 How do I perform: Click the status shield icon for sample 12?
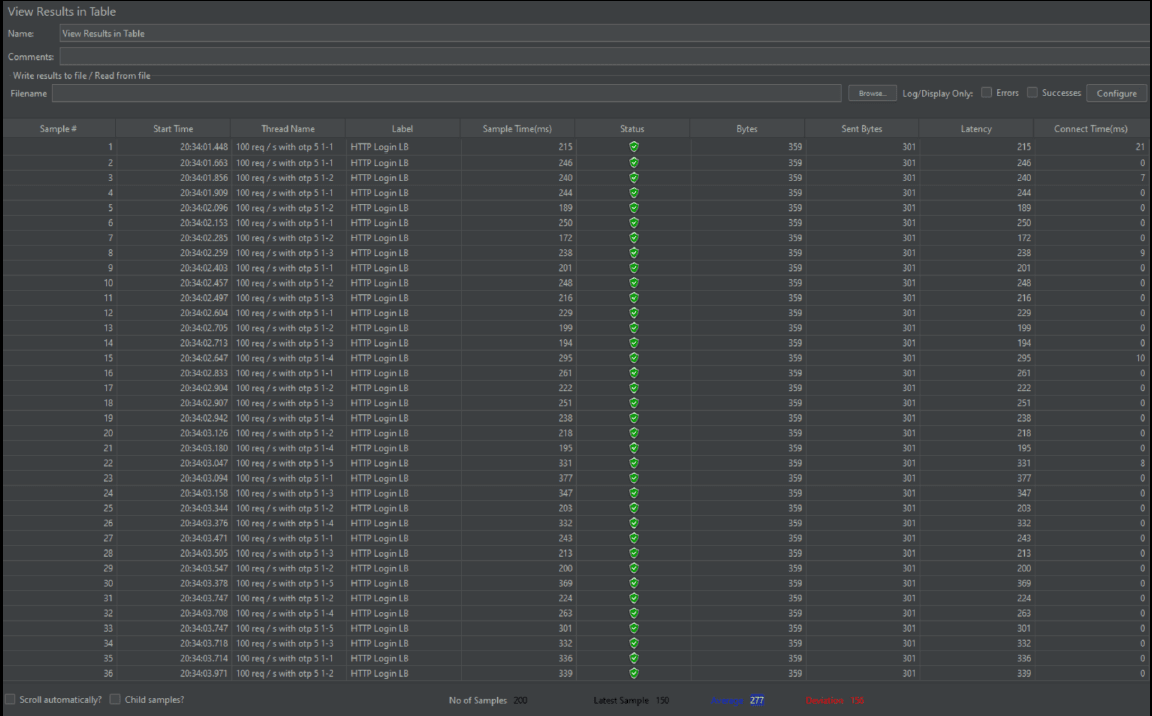(633, 313)
